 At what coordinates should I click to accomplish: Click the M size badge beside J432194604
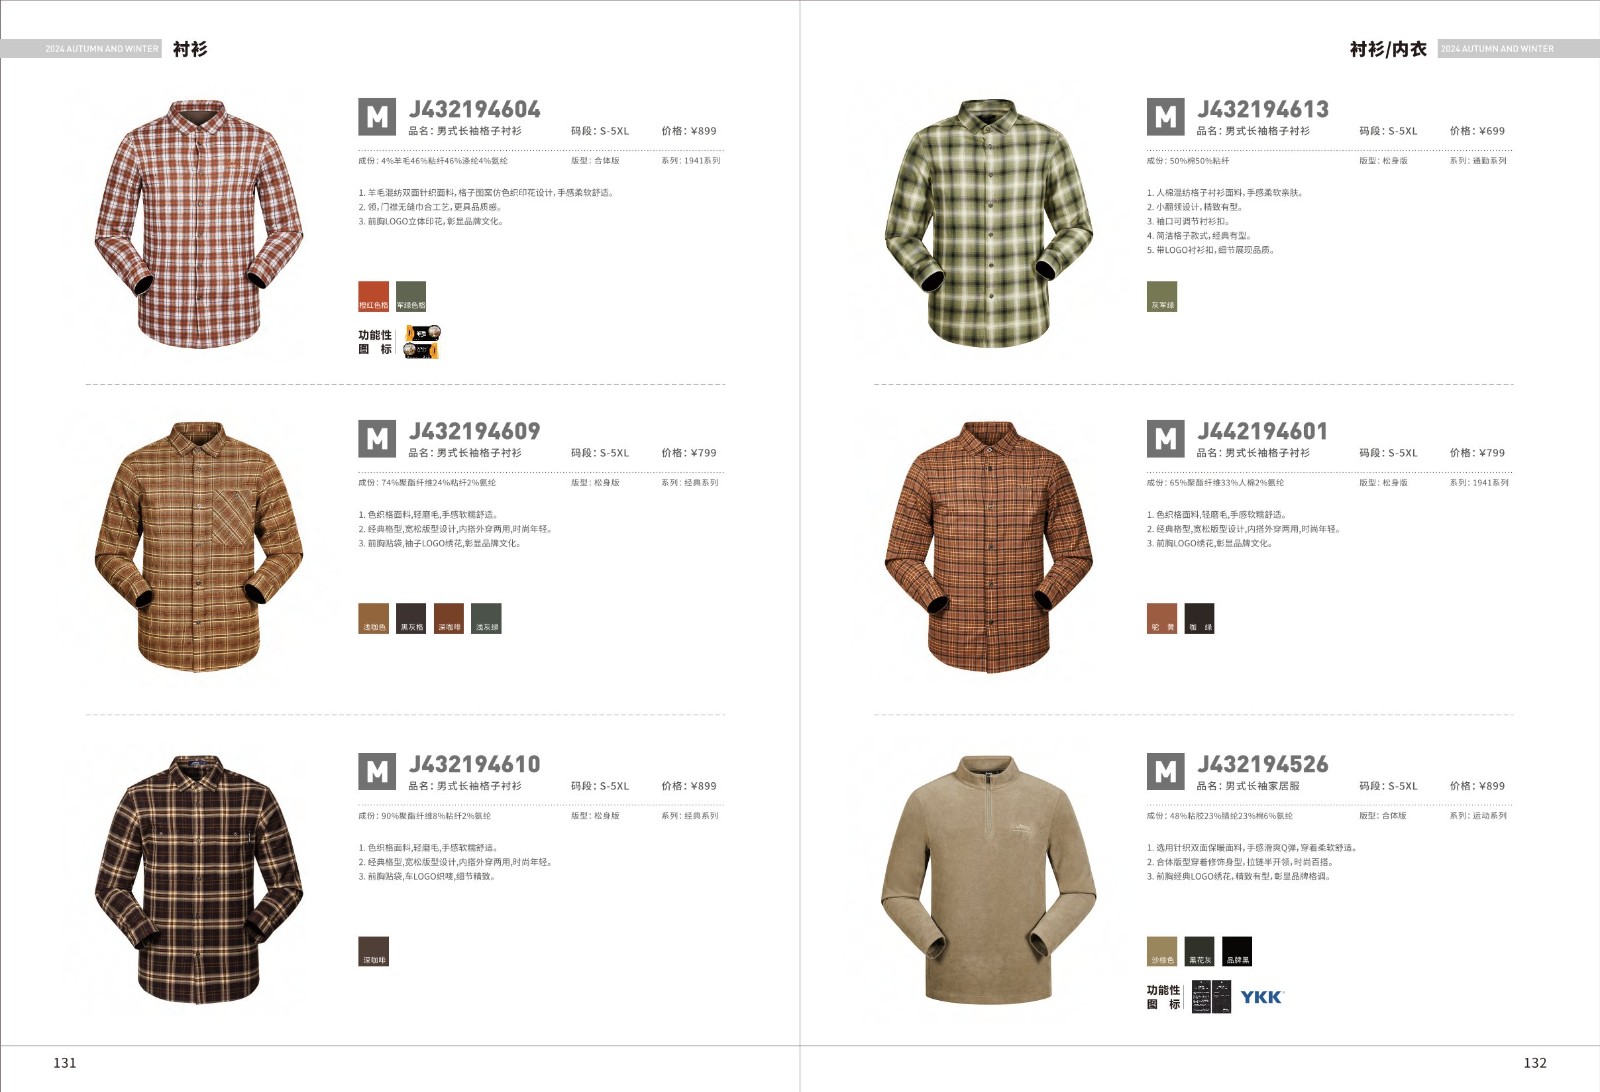(x=377, y=117)
